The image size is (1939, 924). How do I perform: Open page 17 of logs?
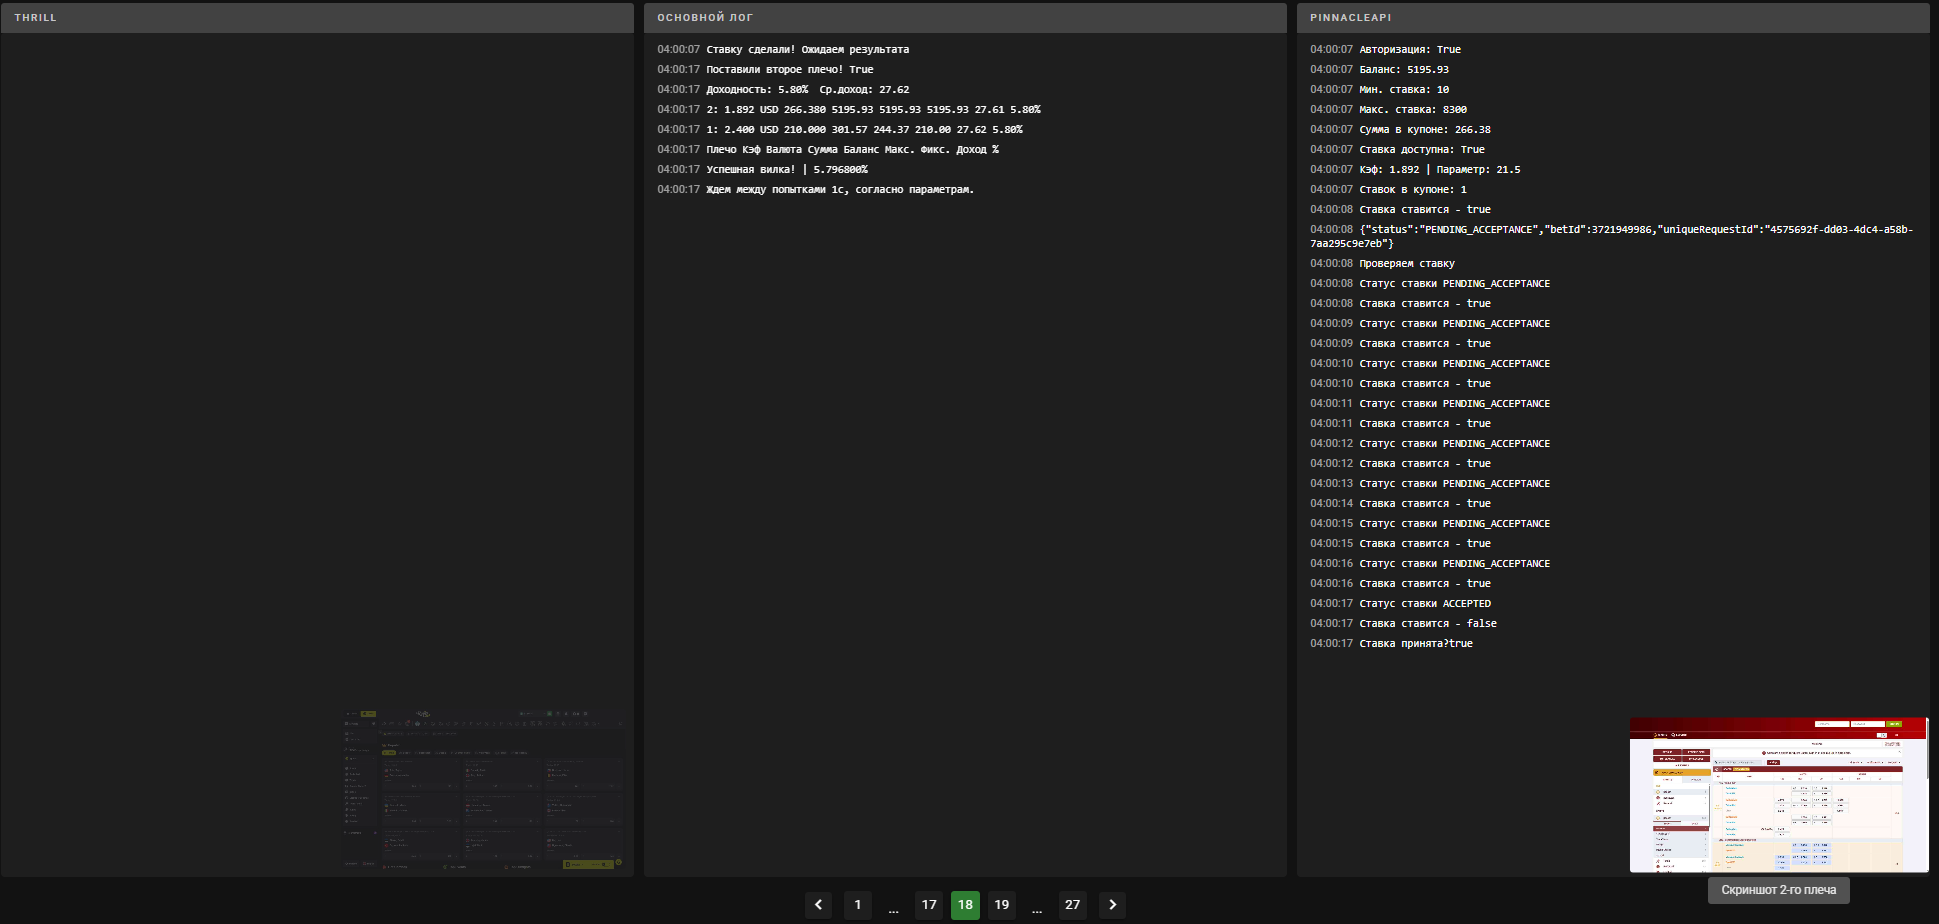[929, 905]
